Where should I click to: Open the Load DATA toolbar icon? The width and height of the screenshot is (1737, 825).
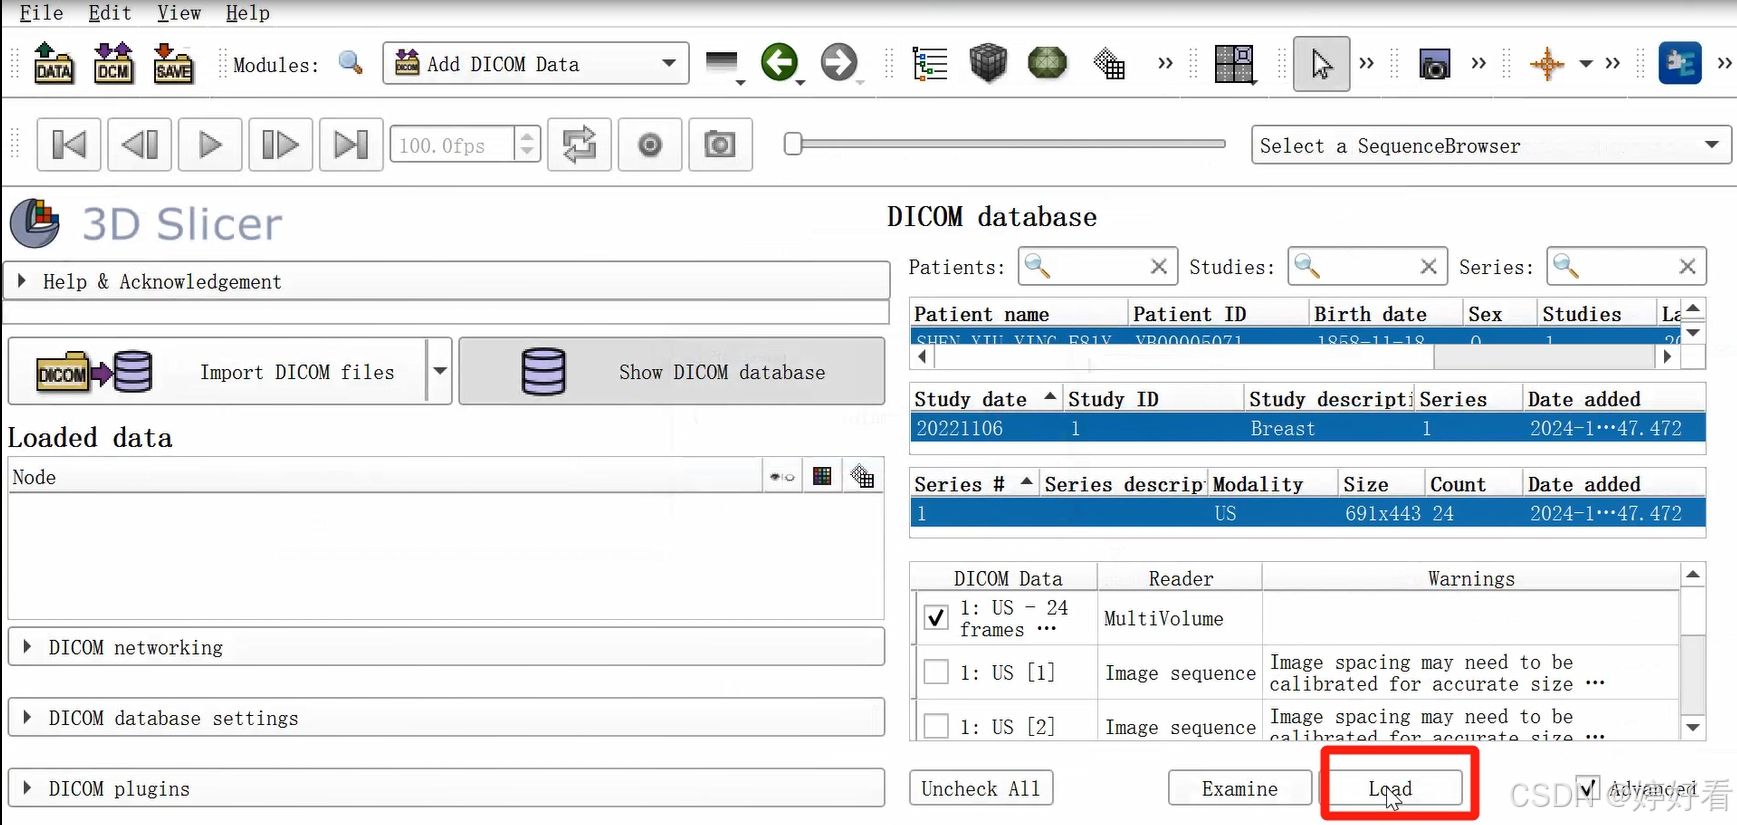(53, 64)
